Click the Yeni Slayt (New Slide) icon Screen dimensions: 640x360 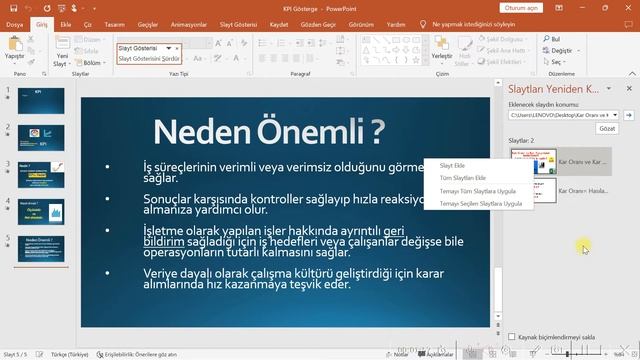[62, 43]
